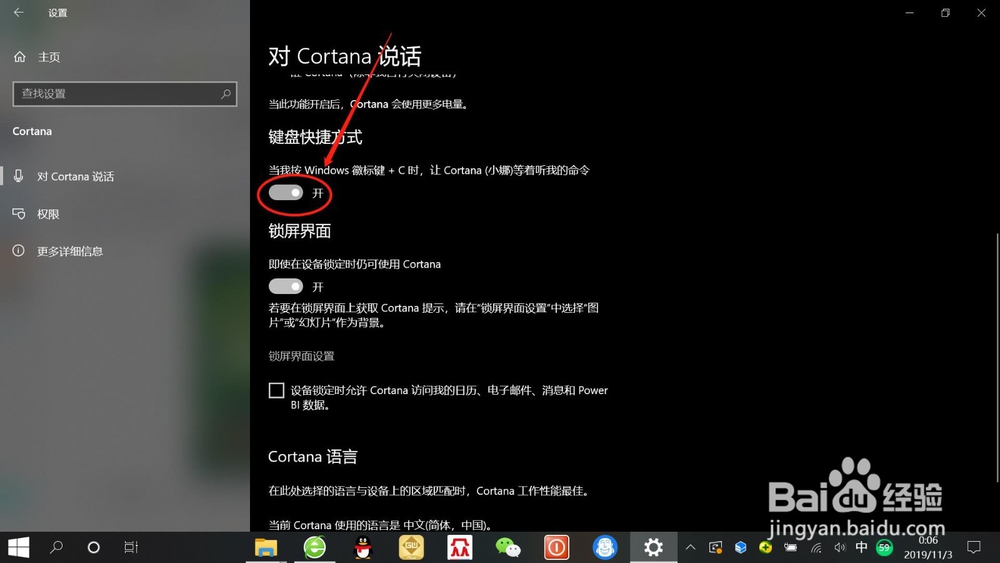
Task: Click the 键盘快捷方式 heading
Action: click(x=315, y=136)
